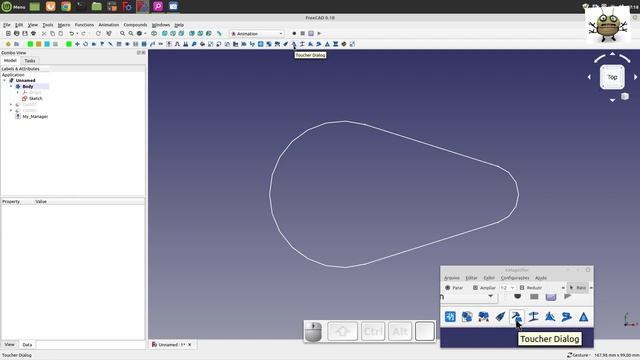This screenshot has width=640, height=360.
Task: Click the save document icon
Action: click(25, 33)
